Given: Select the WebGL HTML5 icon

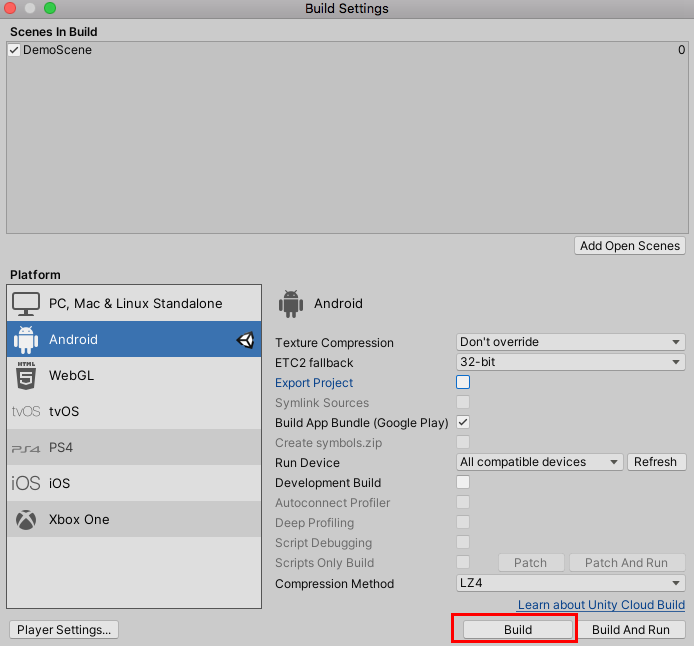Looking at the screenshot, I should 26,376.
